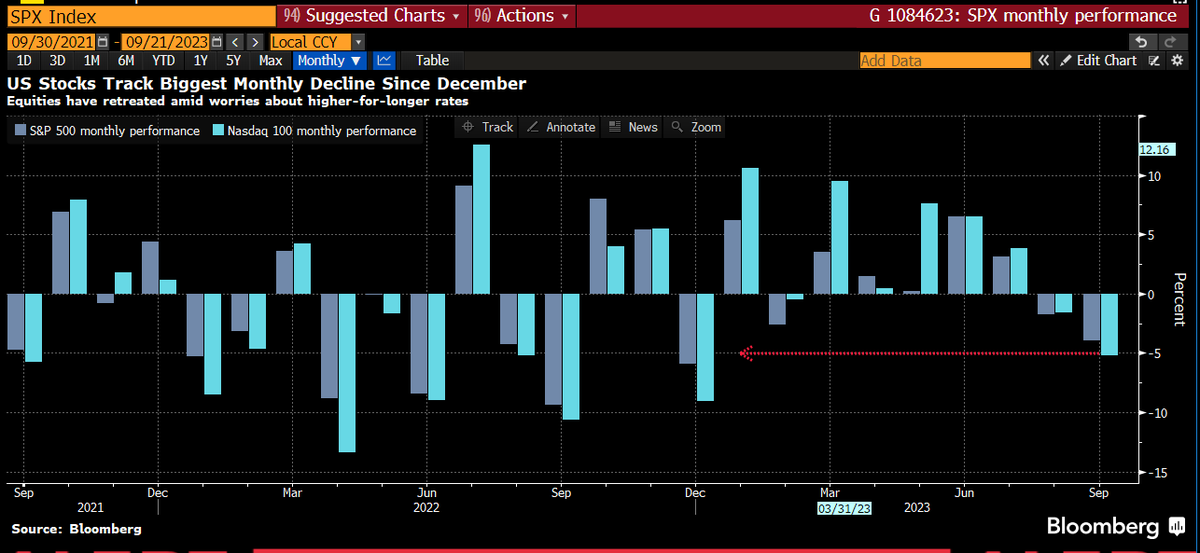Click S&P 500 legend color swatch
This screenshot has width=1200, height=553.
21,131
